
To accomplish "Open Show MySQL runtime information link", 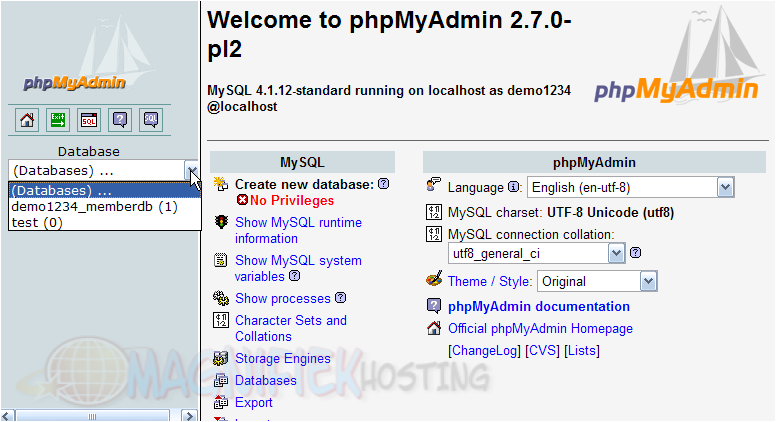I will click(298, 230).
